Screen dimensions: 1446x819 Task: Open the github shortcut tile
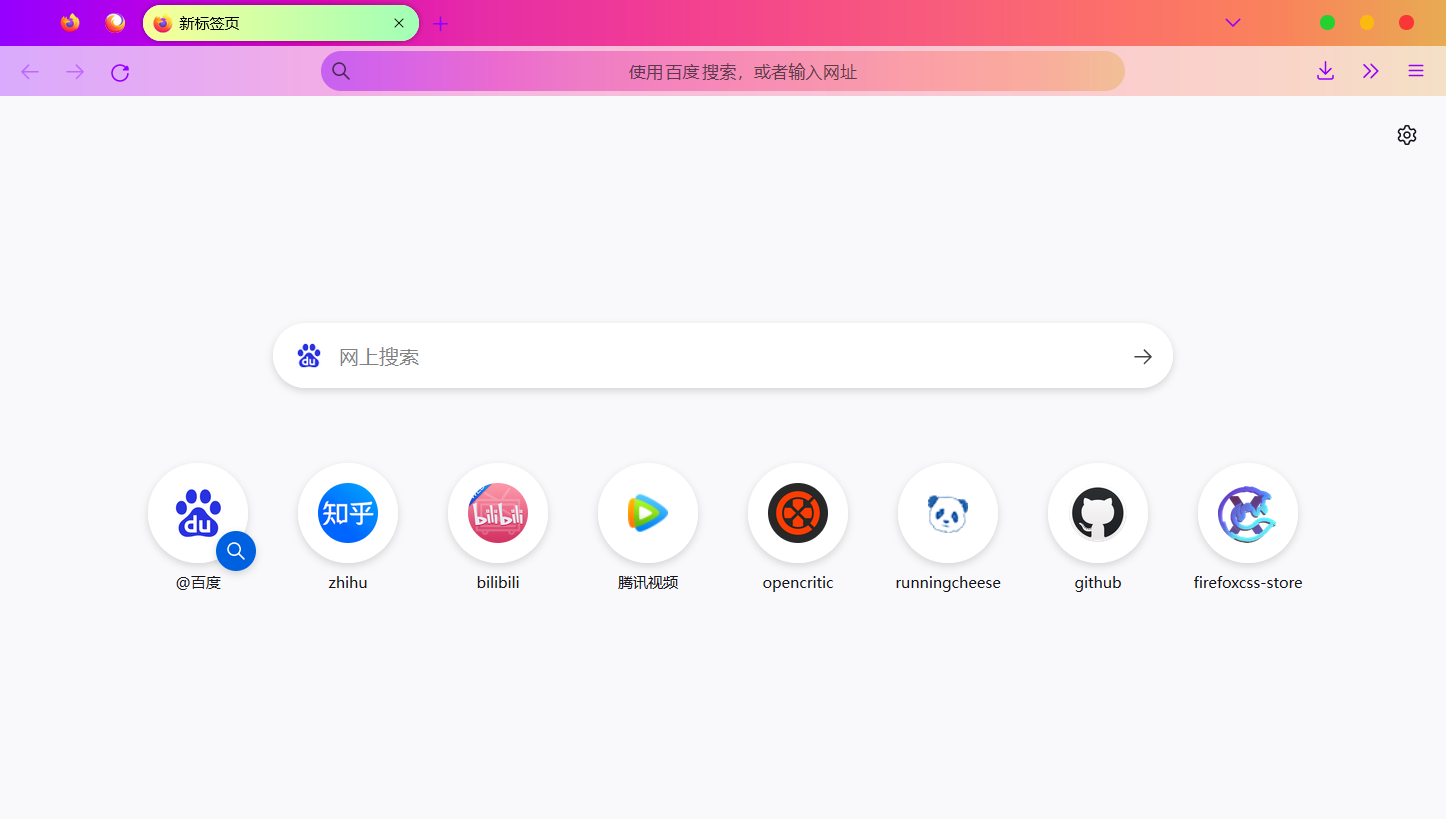coord(1098,513)
